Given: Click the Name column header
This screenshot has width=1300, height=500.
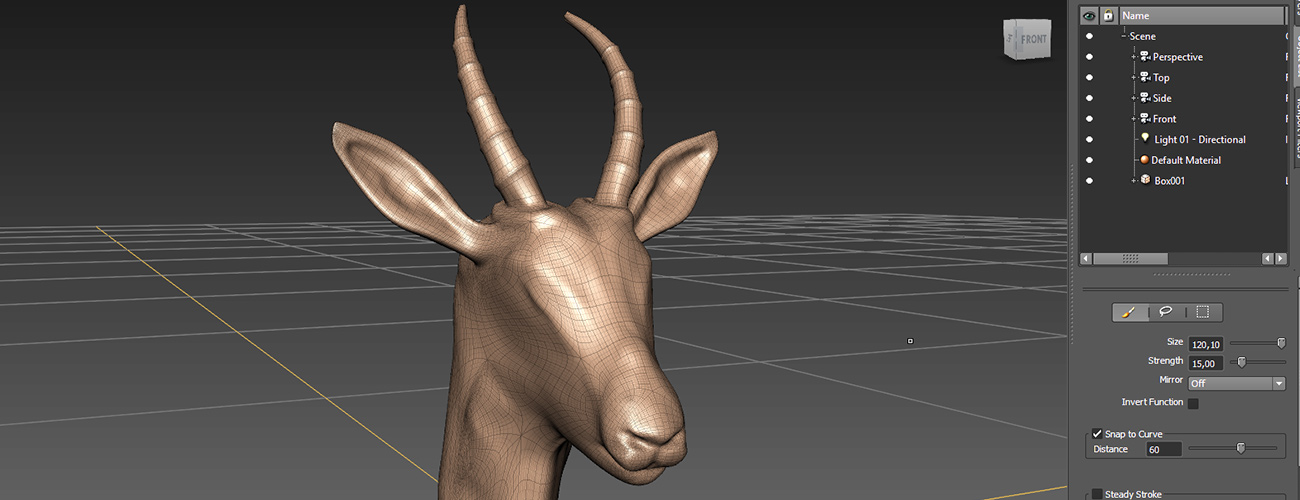Looking at the screenshot, I should [1200, 16].
